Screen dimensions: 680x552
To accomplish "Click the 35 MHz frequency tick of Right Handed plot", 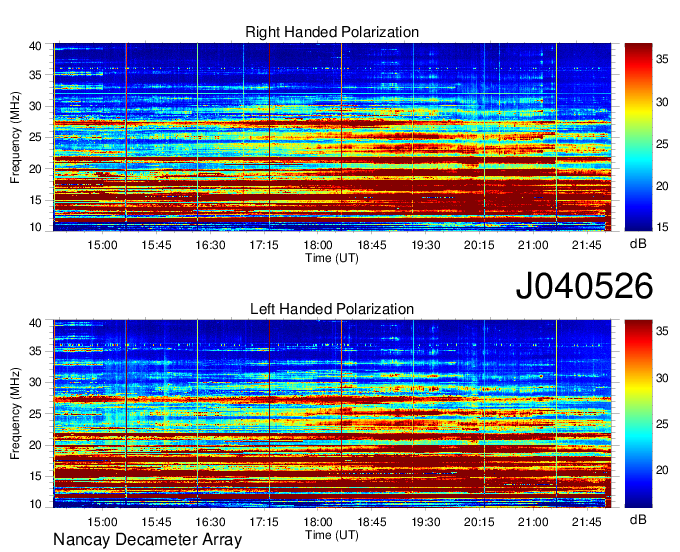I will click(x=36, y=75).
